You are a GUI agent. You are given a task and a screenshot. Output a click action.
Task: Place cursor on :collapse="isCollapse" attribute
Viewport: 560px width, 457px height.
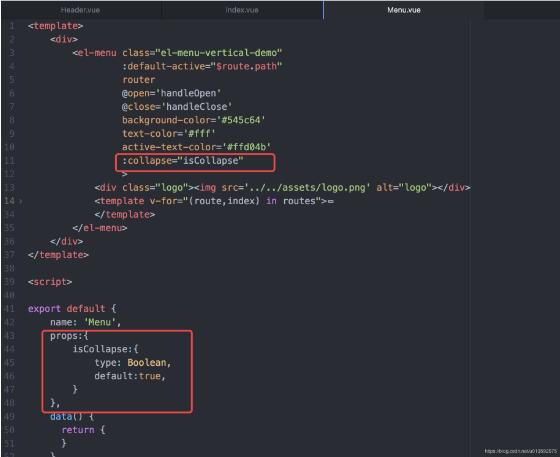coord(182,161)
